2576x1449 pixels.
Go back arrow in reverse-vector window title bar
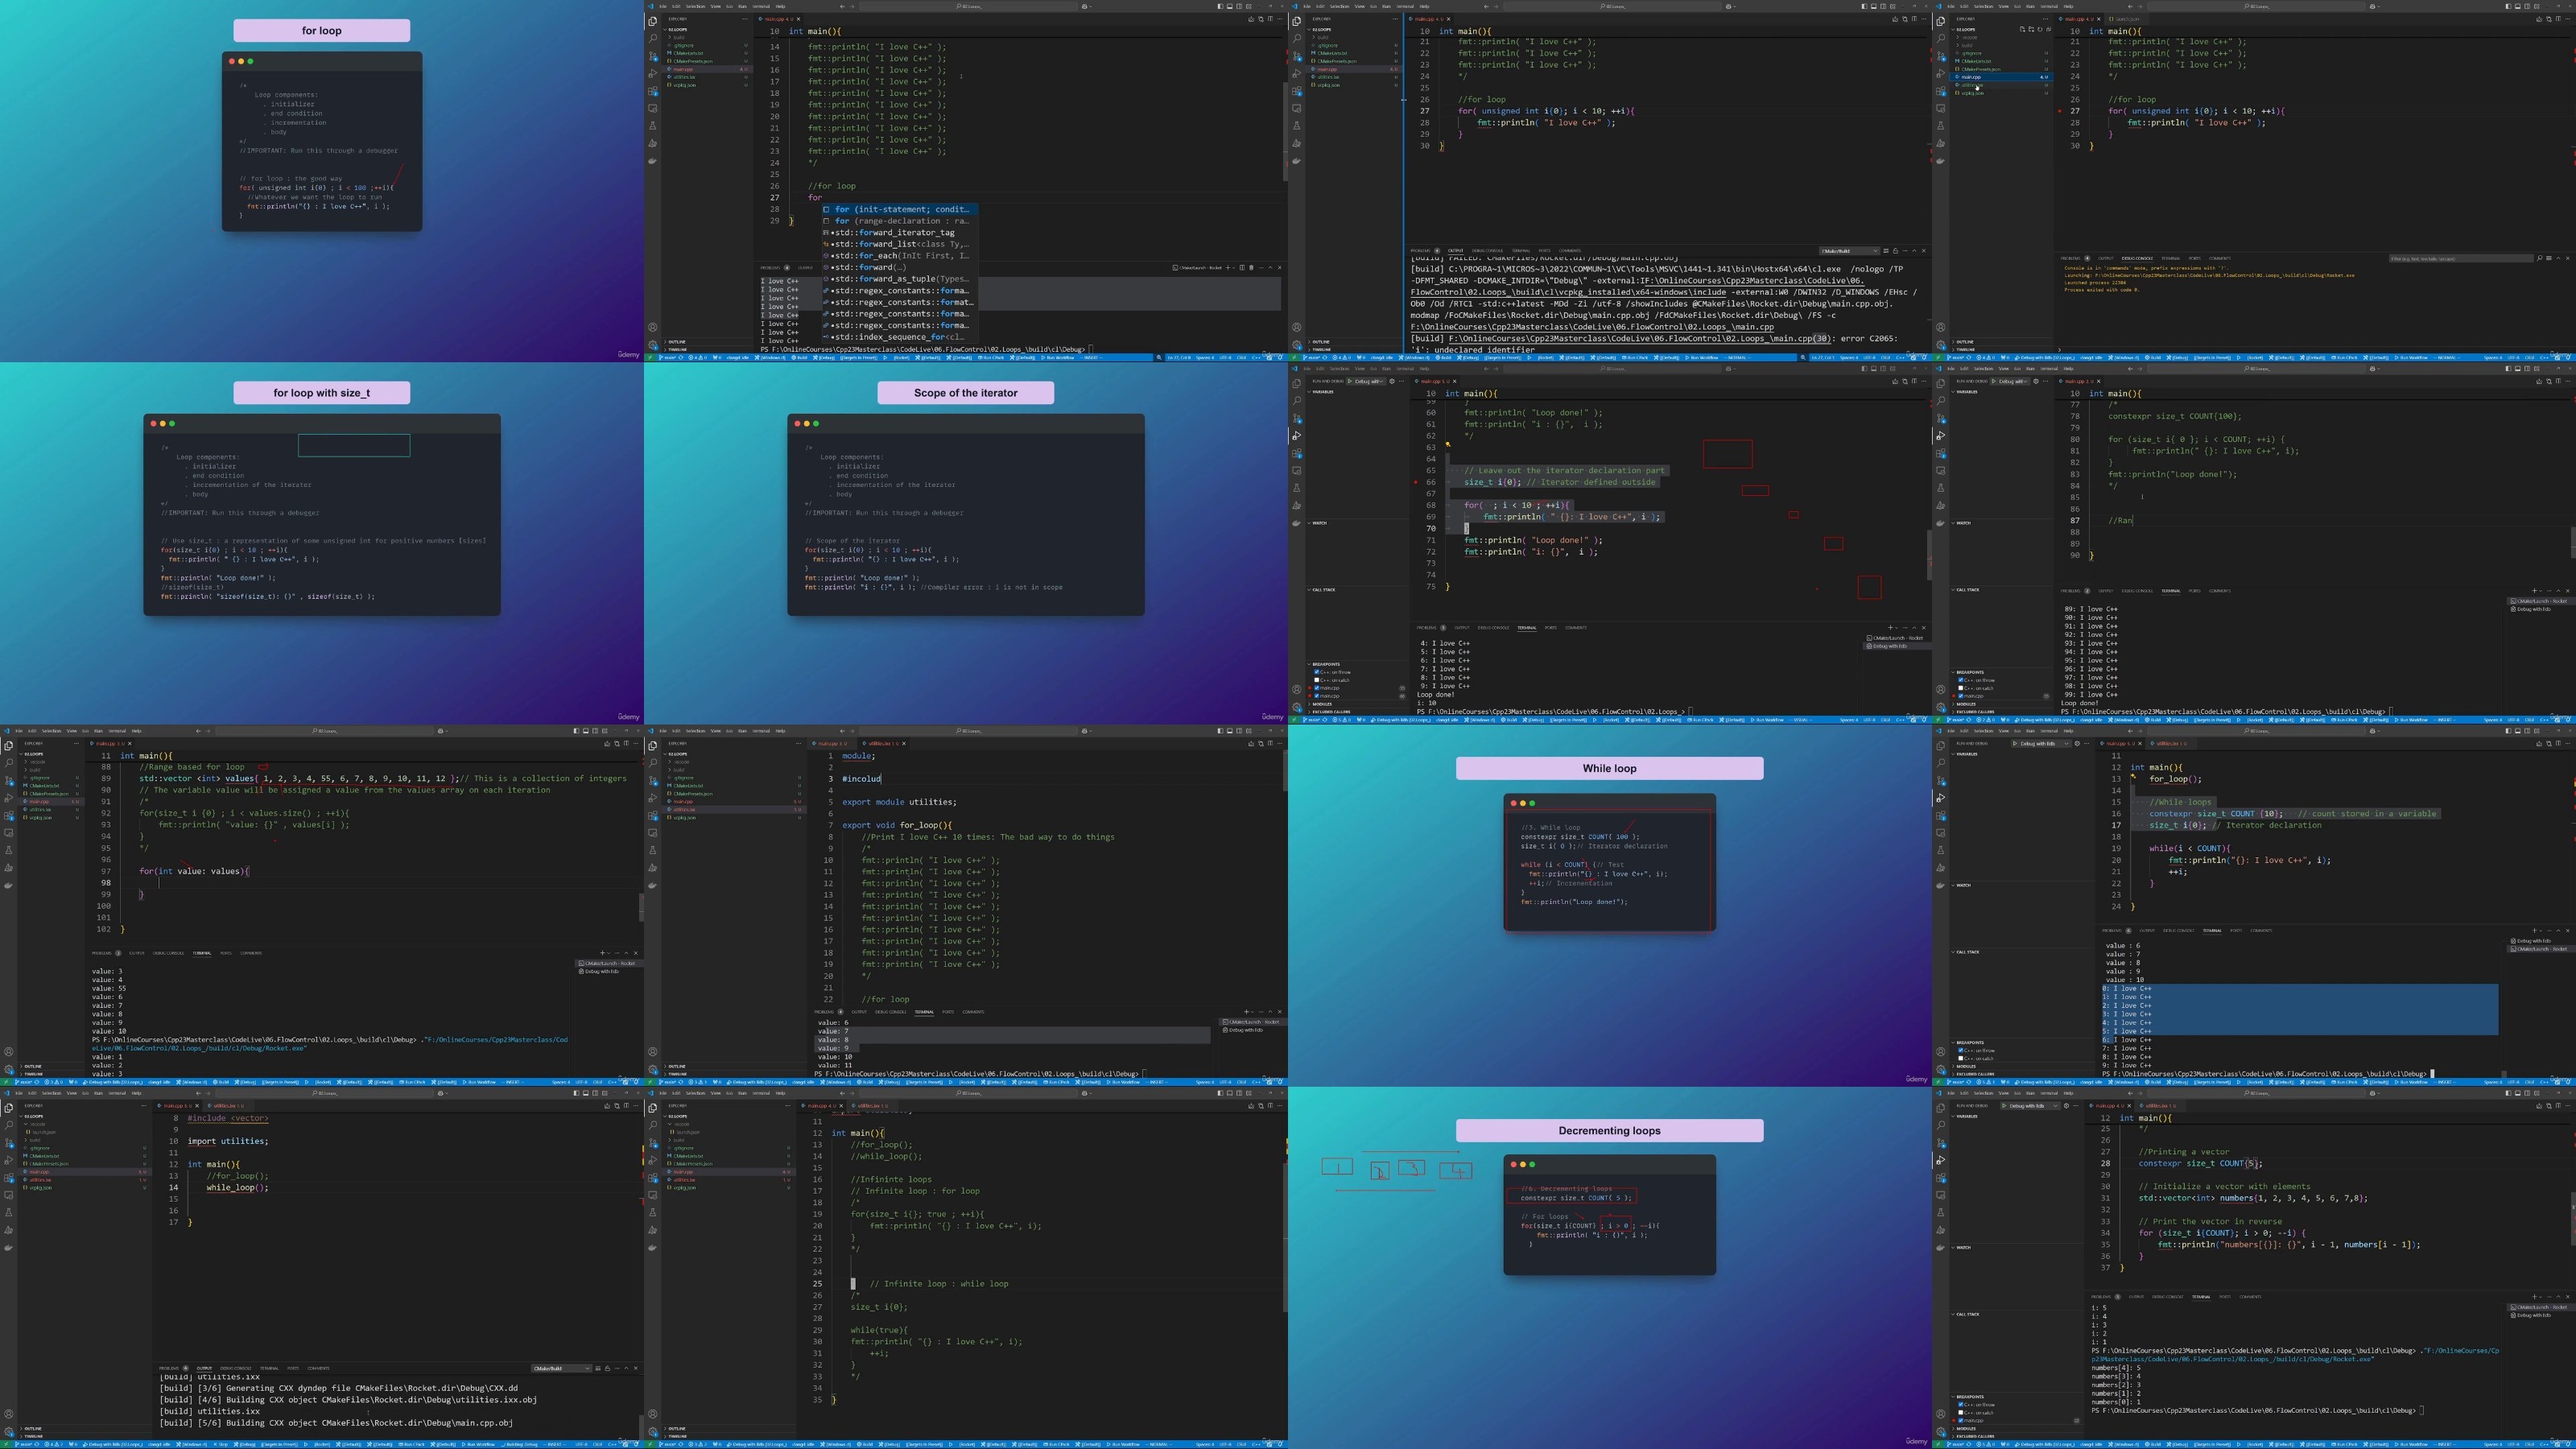[2131, 1093]
